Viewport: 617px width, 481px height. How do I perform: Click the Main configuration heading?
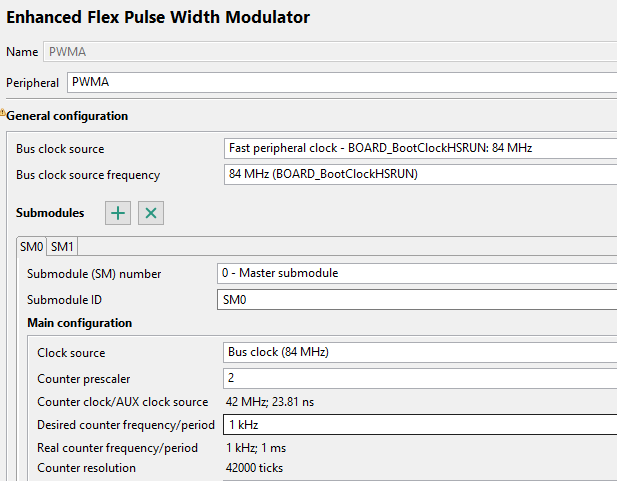point(79,323)
